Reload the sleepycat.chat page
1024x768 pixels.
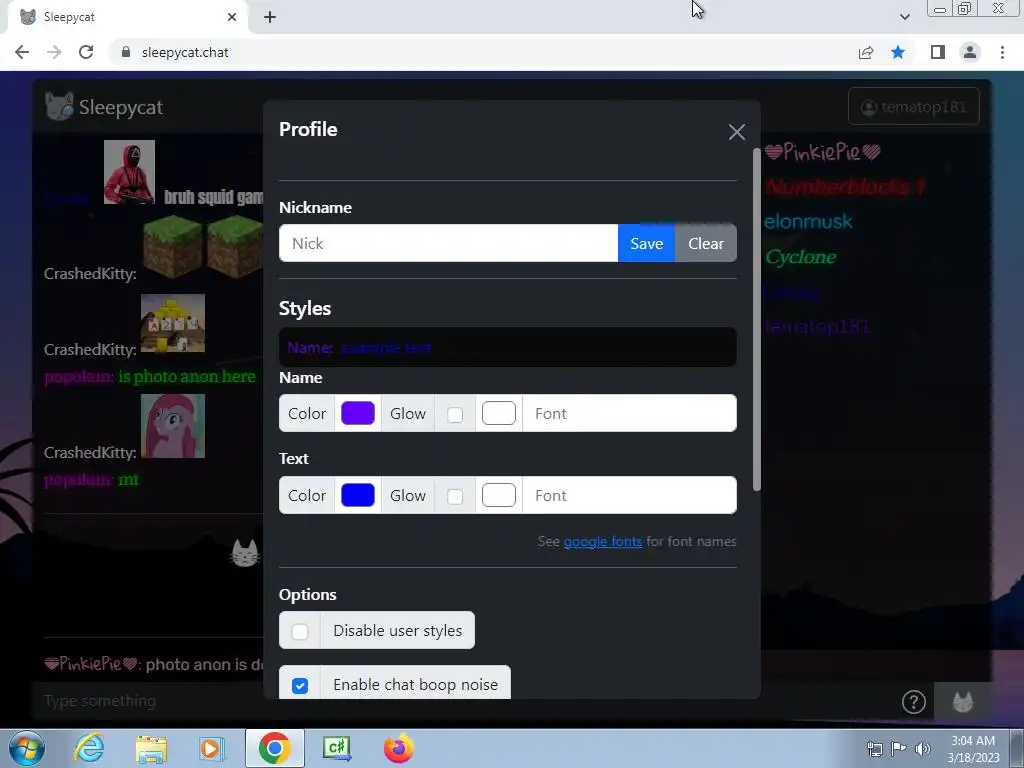coord(86,52)
